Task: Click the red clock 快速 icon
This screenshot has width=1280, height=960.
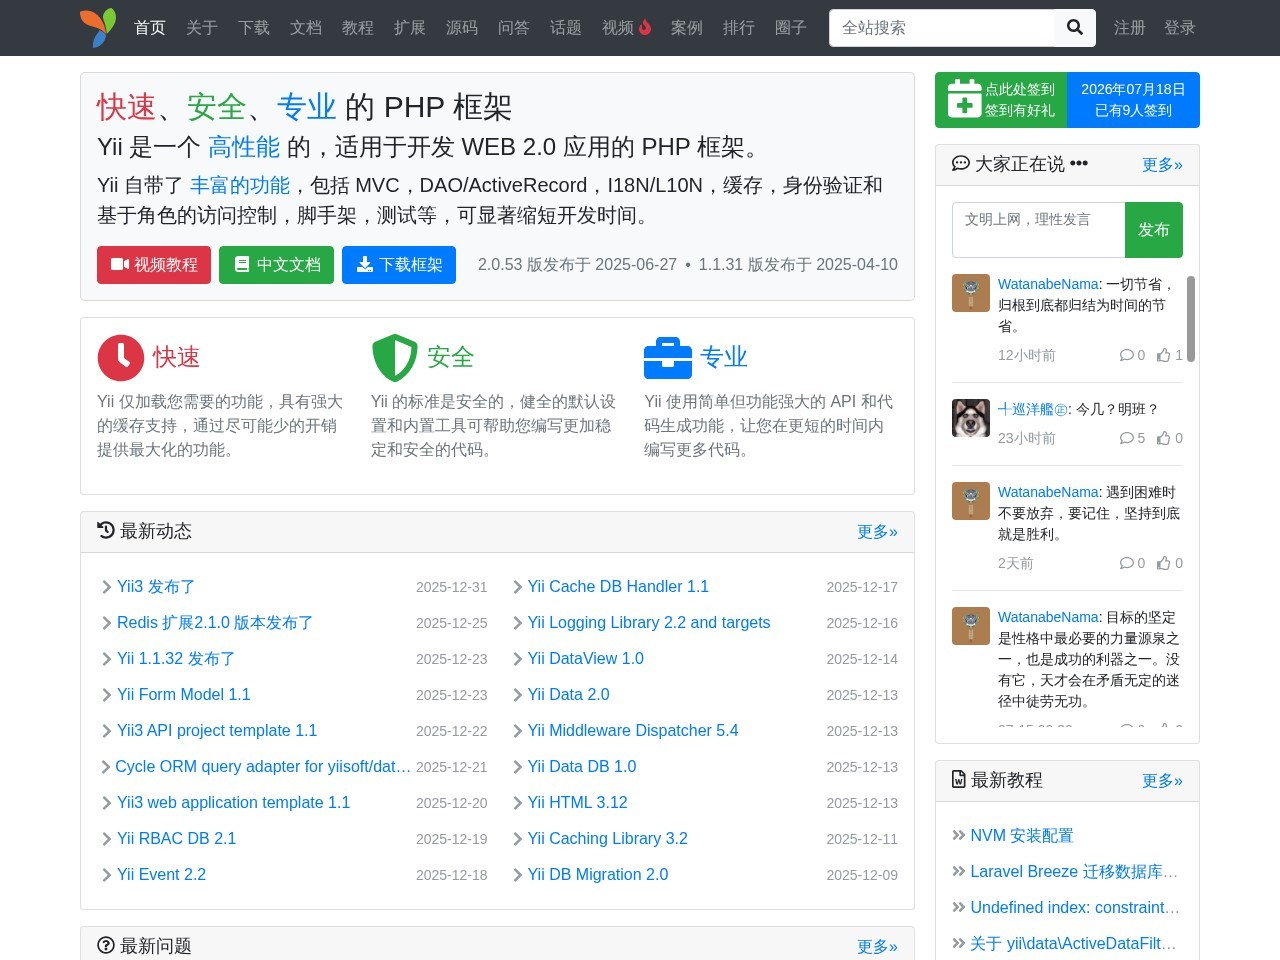Action: 121,358
